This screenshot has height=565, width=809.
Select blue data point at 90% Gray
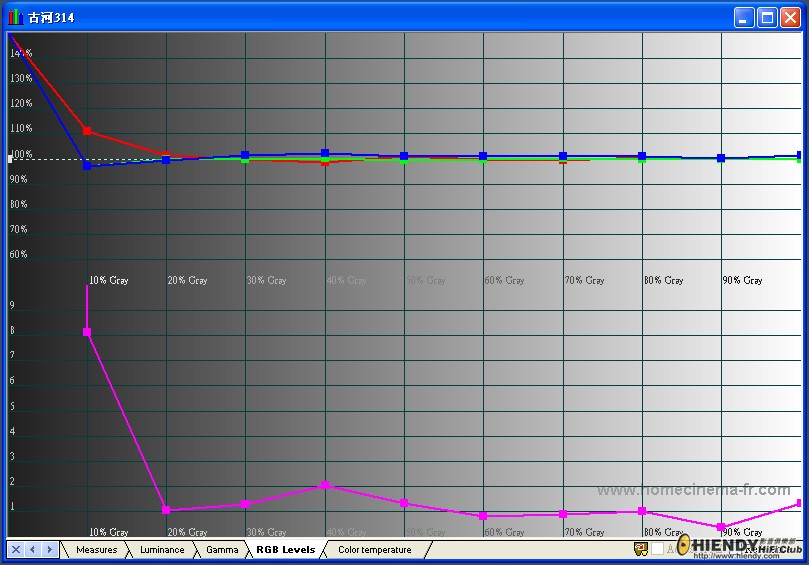[721, 158]
